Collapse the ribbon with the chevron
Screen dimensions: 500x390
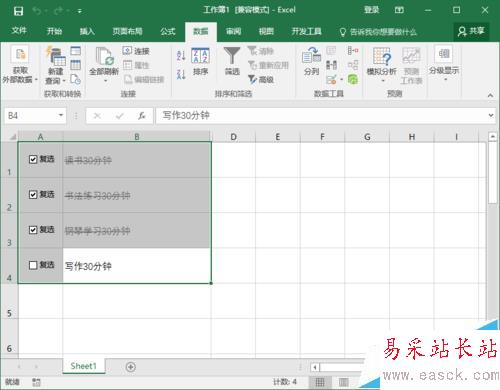pyautogui.click(x=490, y=95)
